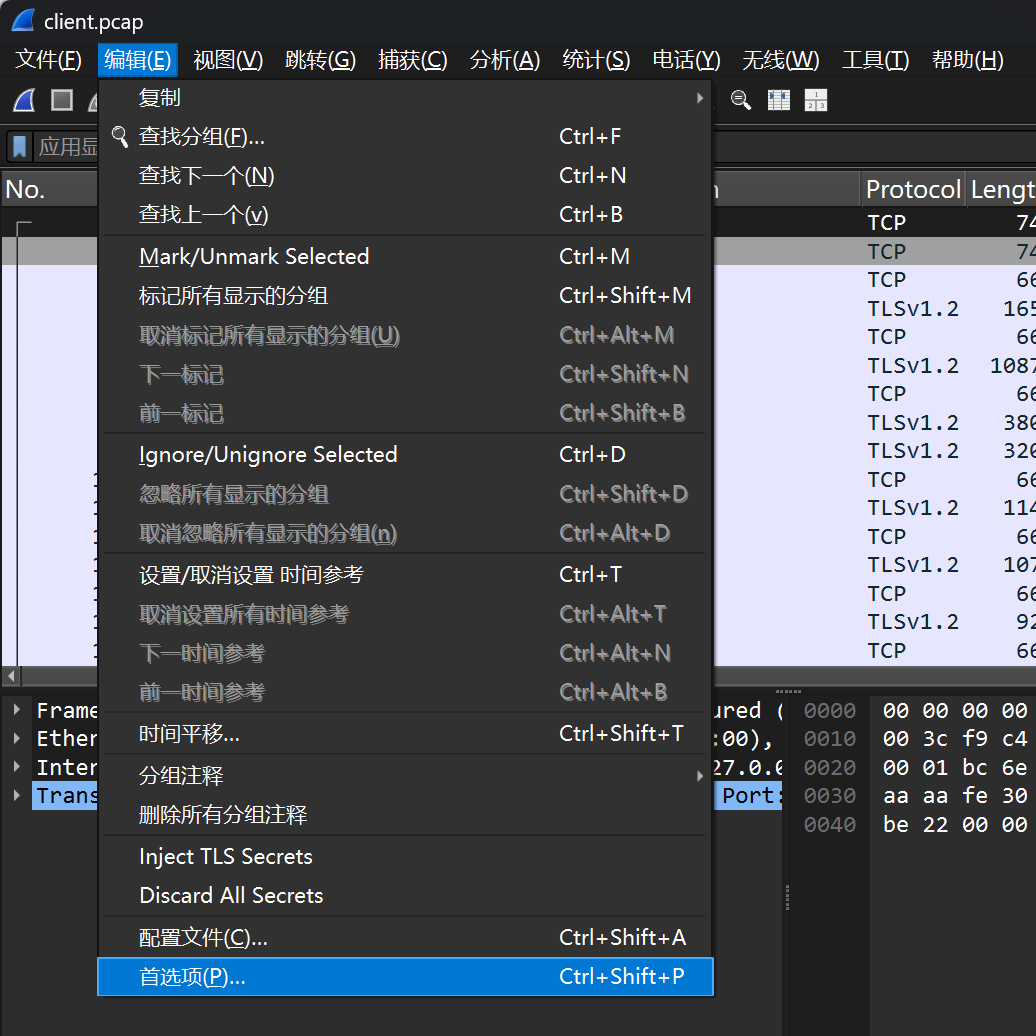Screen dimensions: 1036x1036
Task: Open the 分析(A) menu
Action: (x=505, y=60)
